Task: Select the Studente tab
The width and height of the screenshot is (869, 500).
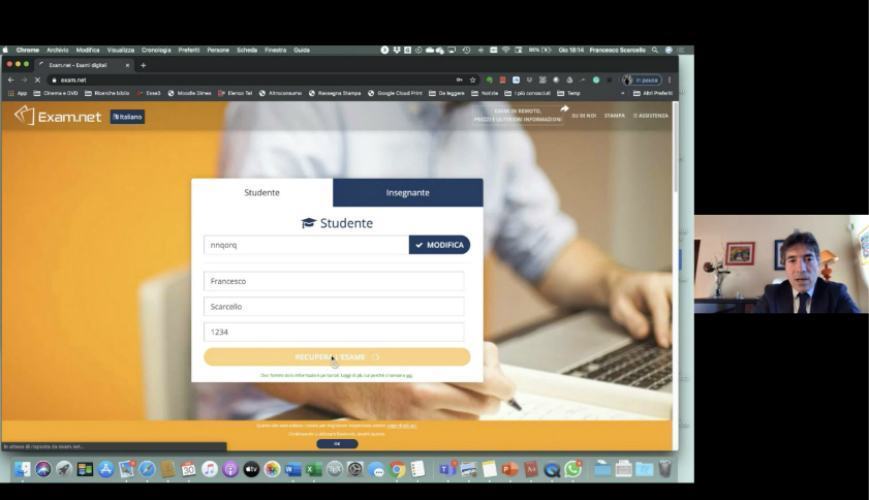Action: pos(262,193)
